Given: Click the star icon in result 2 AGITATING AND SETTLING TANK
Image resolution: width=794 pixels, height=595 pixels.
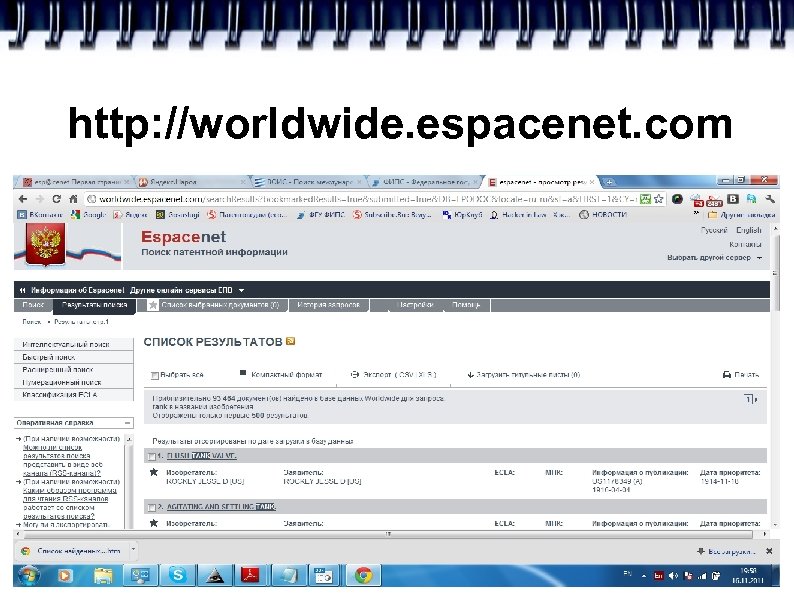Looking at the screenshot, I should pyautogui.click(x=154, y=523).
